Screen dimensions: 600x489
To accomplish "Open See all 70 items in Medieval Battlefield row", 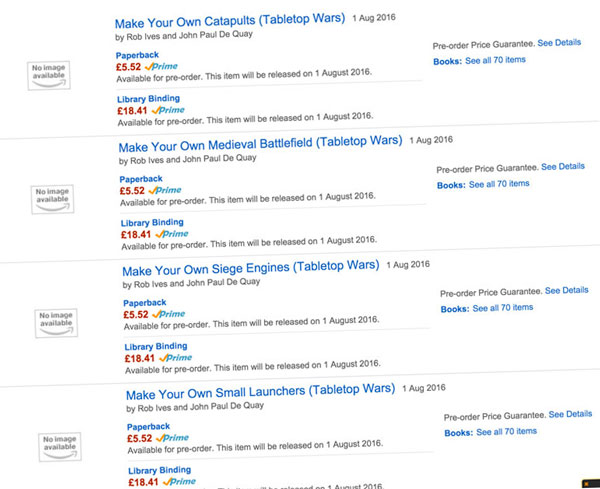I will click(499, 184).
